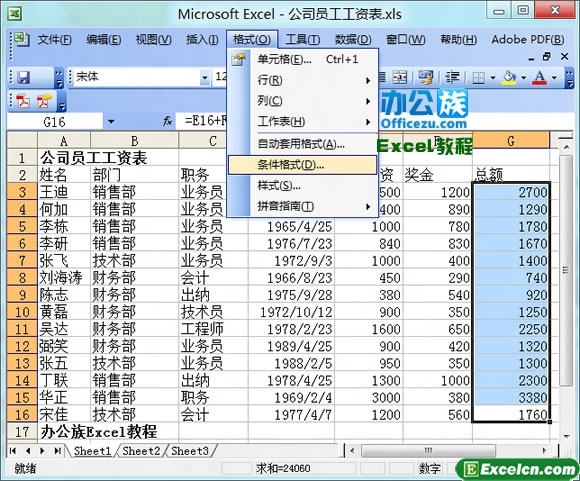The width and height of the screenshot is (580, 481).
Task: Expand the 行(R) Row submenu
Action: coord(368,80)
